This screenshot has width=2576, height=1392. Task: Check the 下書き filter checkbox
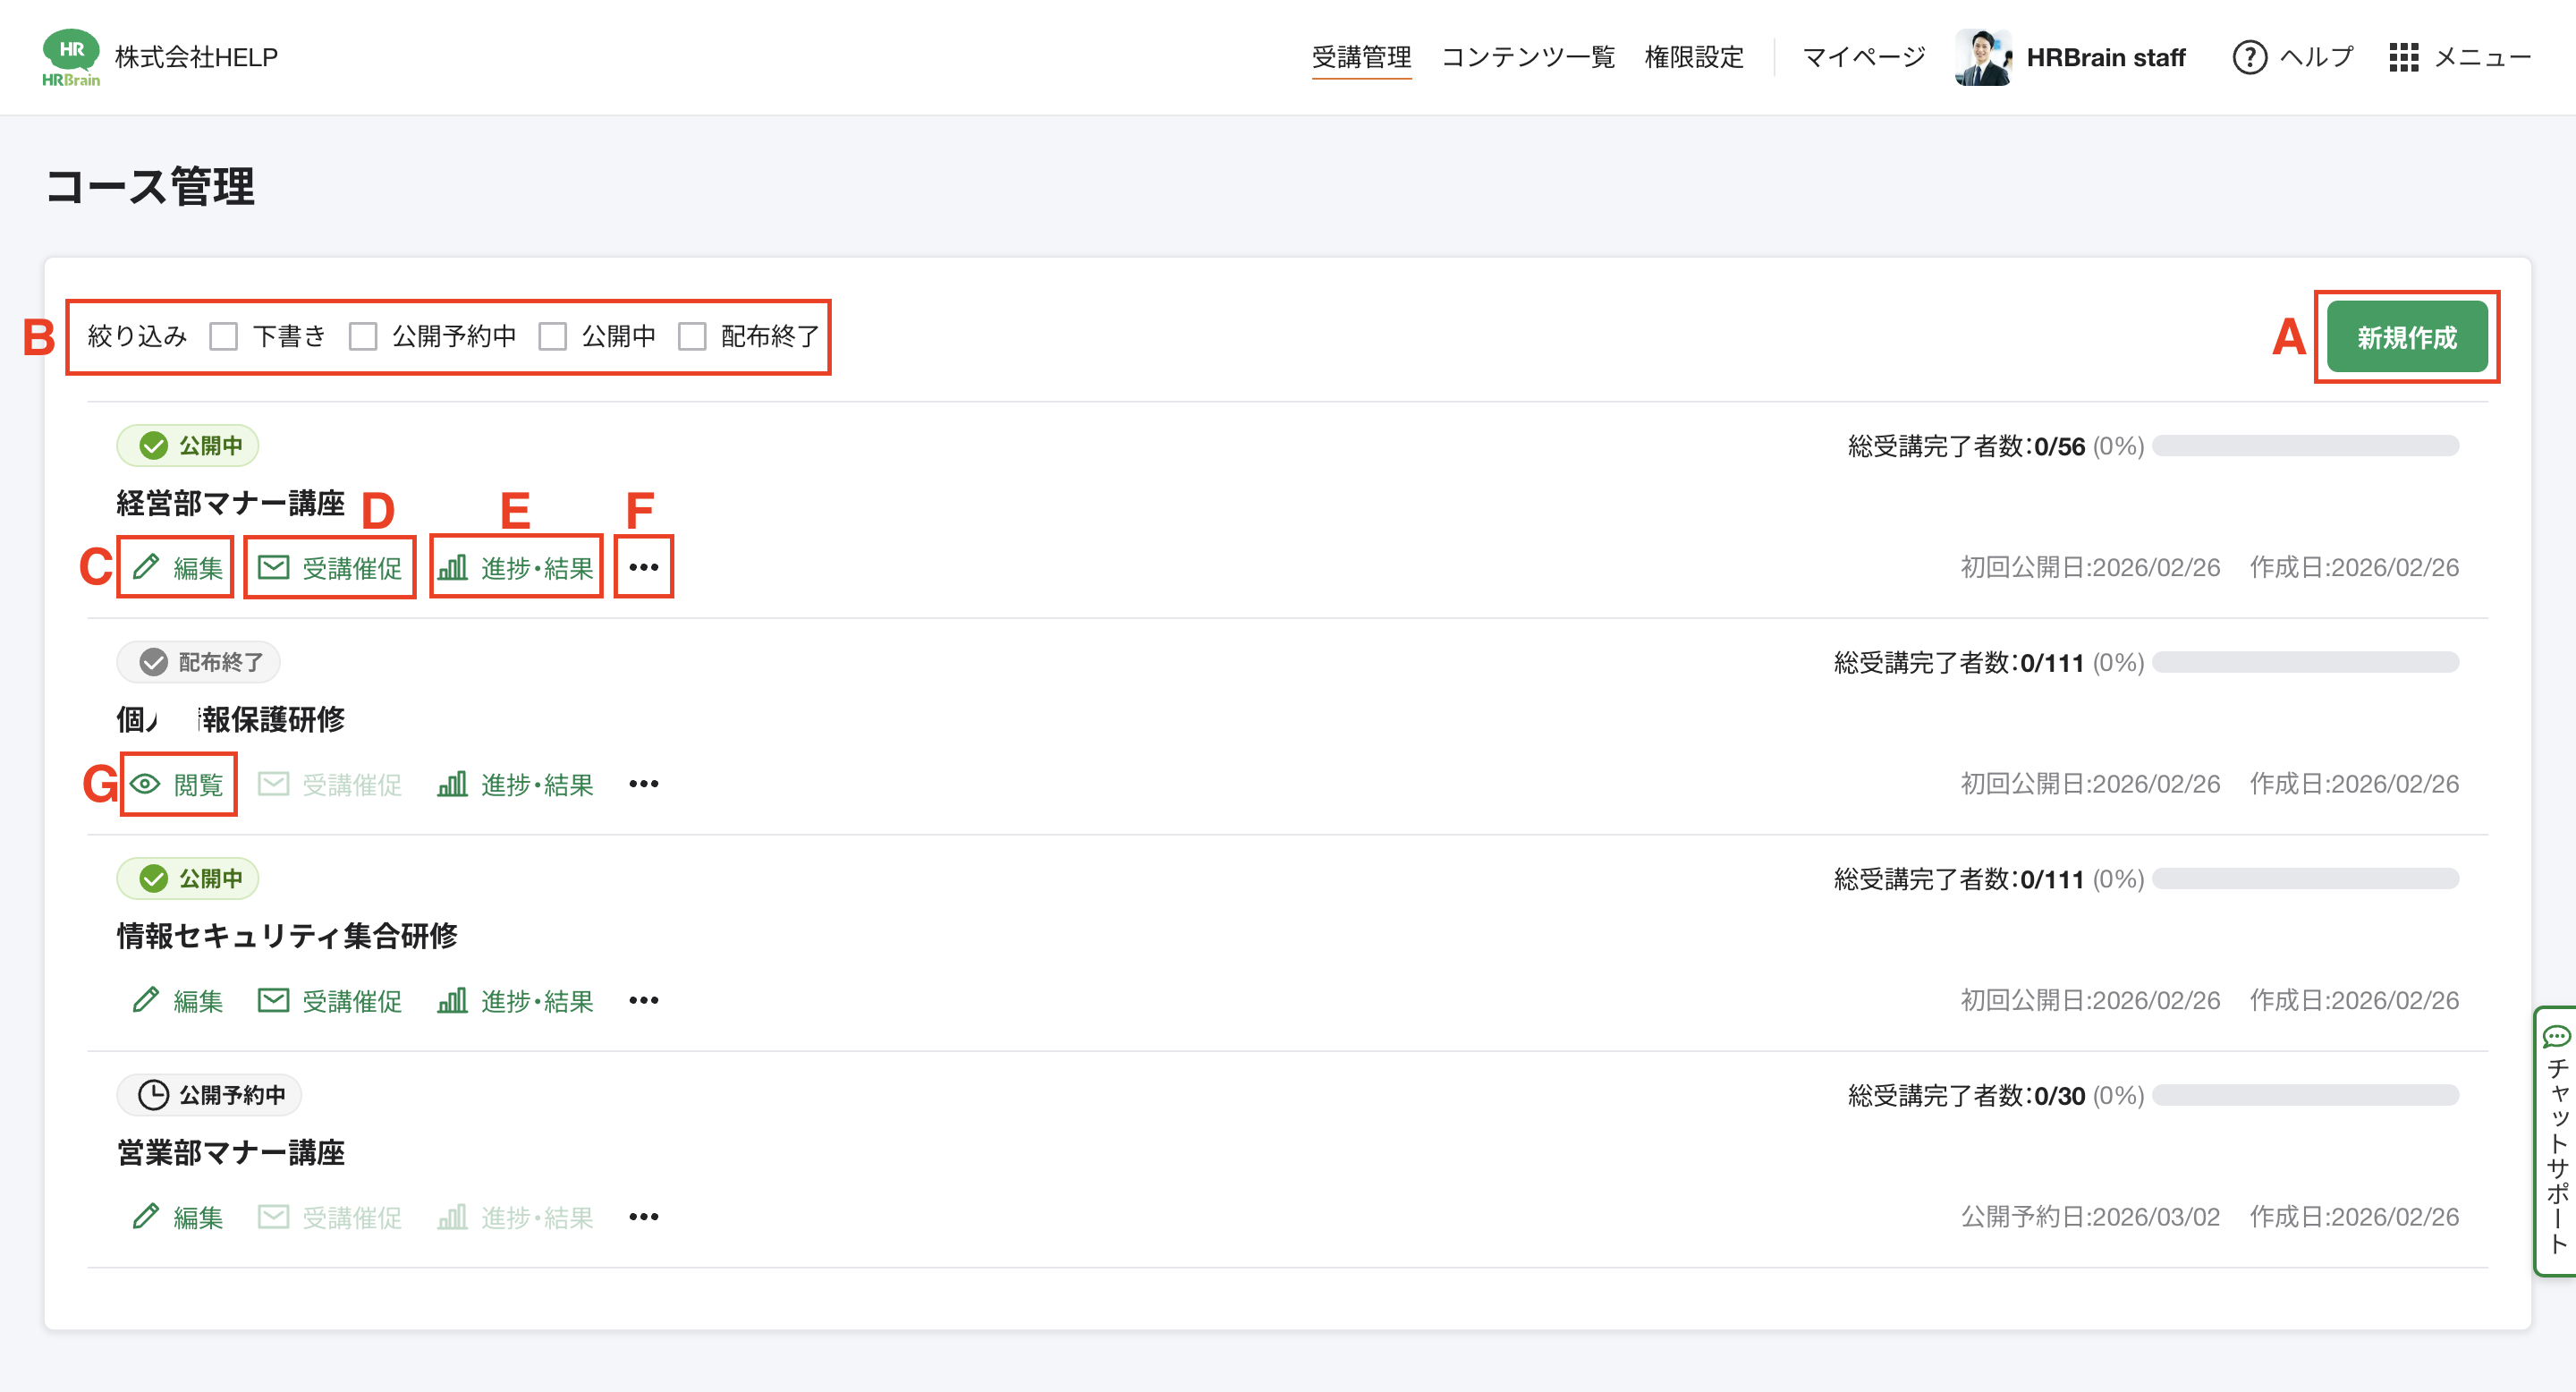(x=224, y=336)
